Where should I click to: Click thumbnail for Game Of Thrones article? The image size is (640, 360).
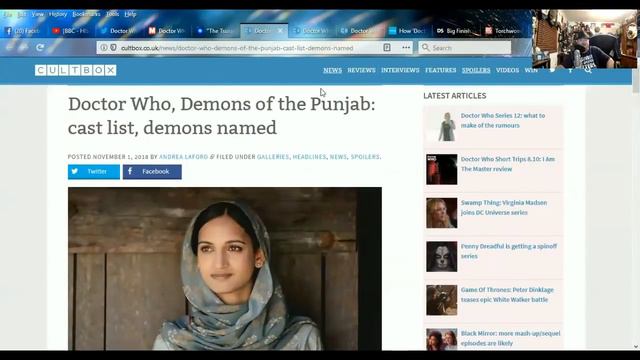click(x=442, y=300)
